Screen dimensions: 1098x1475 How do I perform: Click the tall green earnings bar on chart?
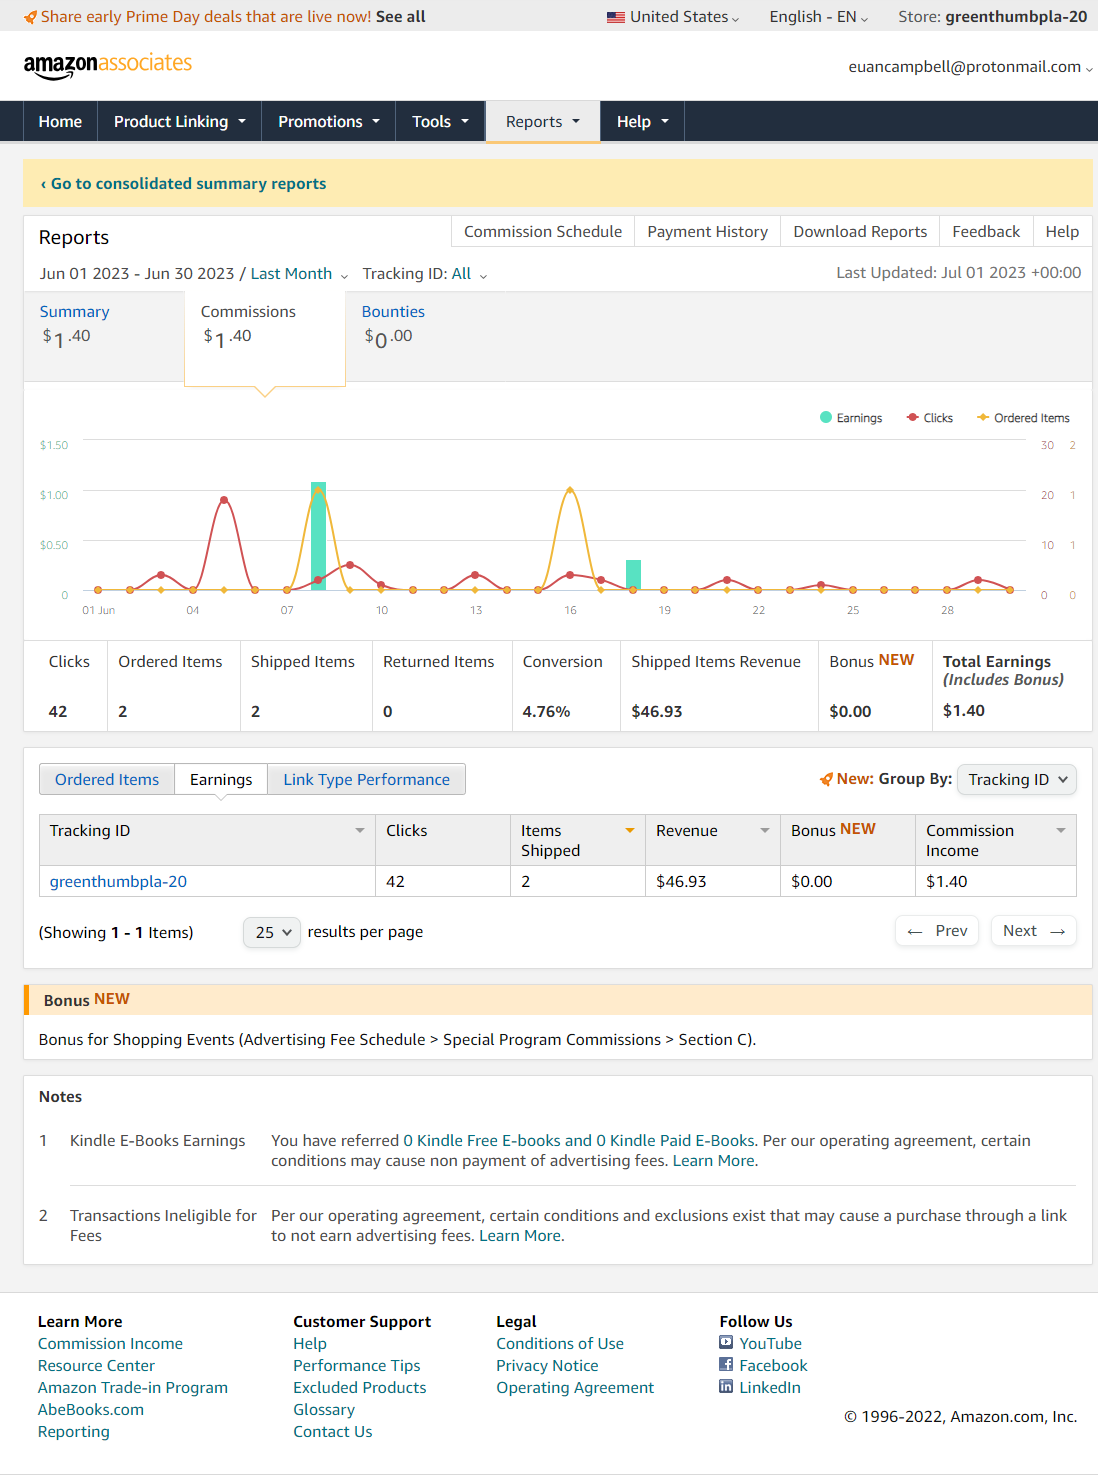click(318, 536)
